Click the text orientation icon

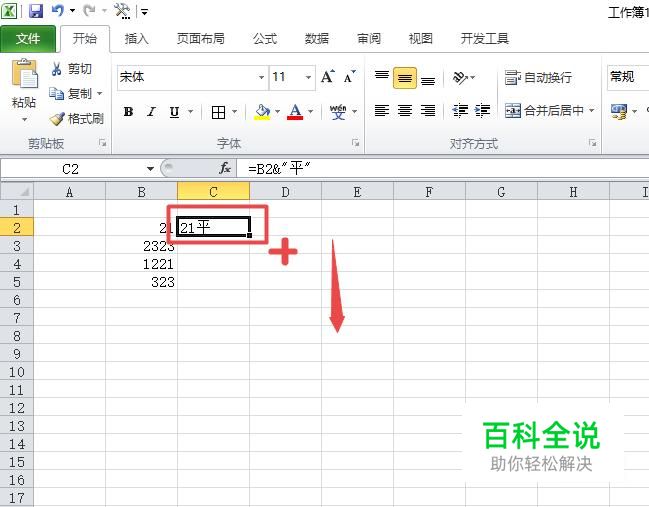(460, 77)
